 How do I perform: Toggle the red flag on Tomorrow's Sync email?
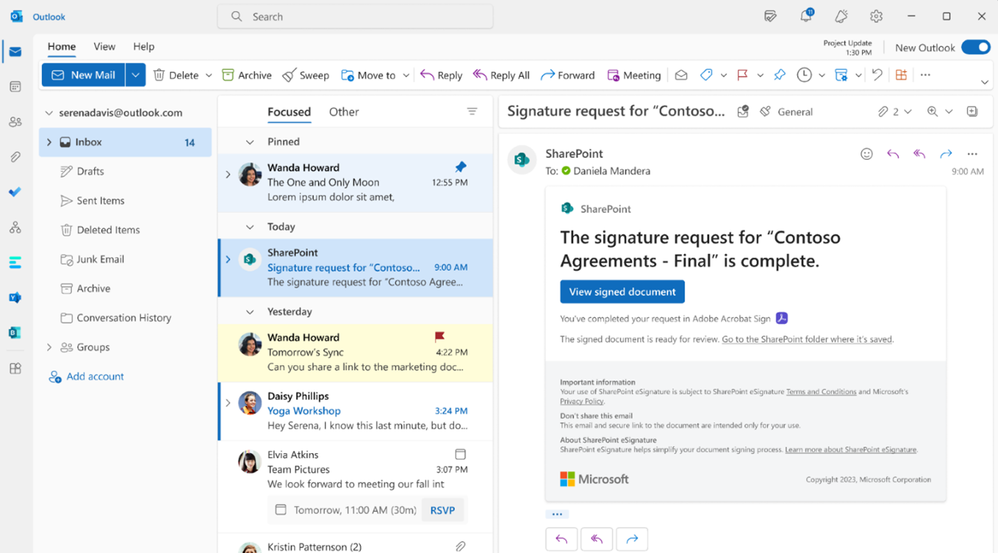(x=440, y=337)
